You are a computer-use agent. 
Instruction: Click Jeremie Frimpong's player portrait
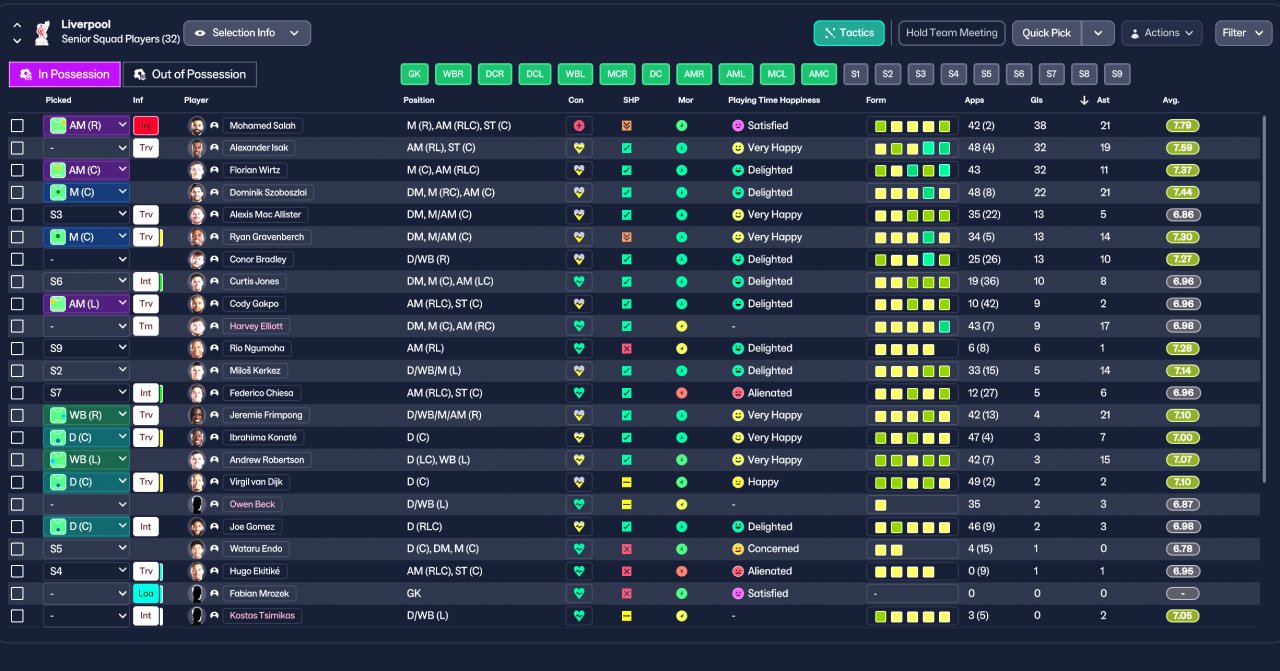(196, 415)
